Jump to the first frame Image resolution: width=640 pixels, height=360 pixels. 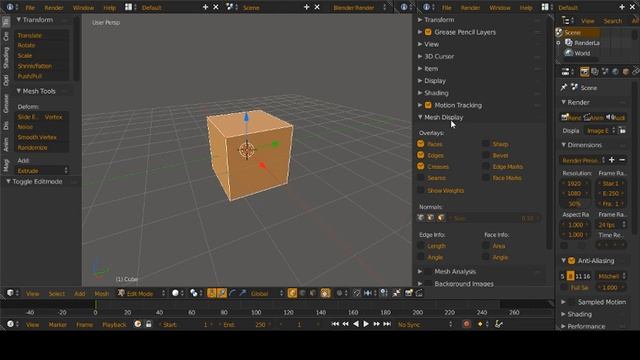pos(335,324)
